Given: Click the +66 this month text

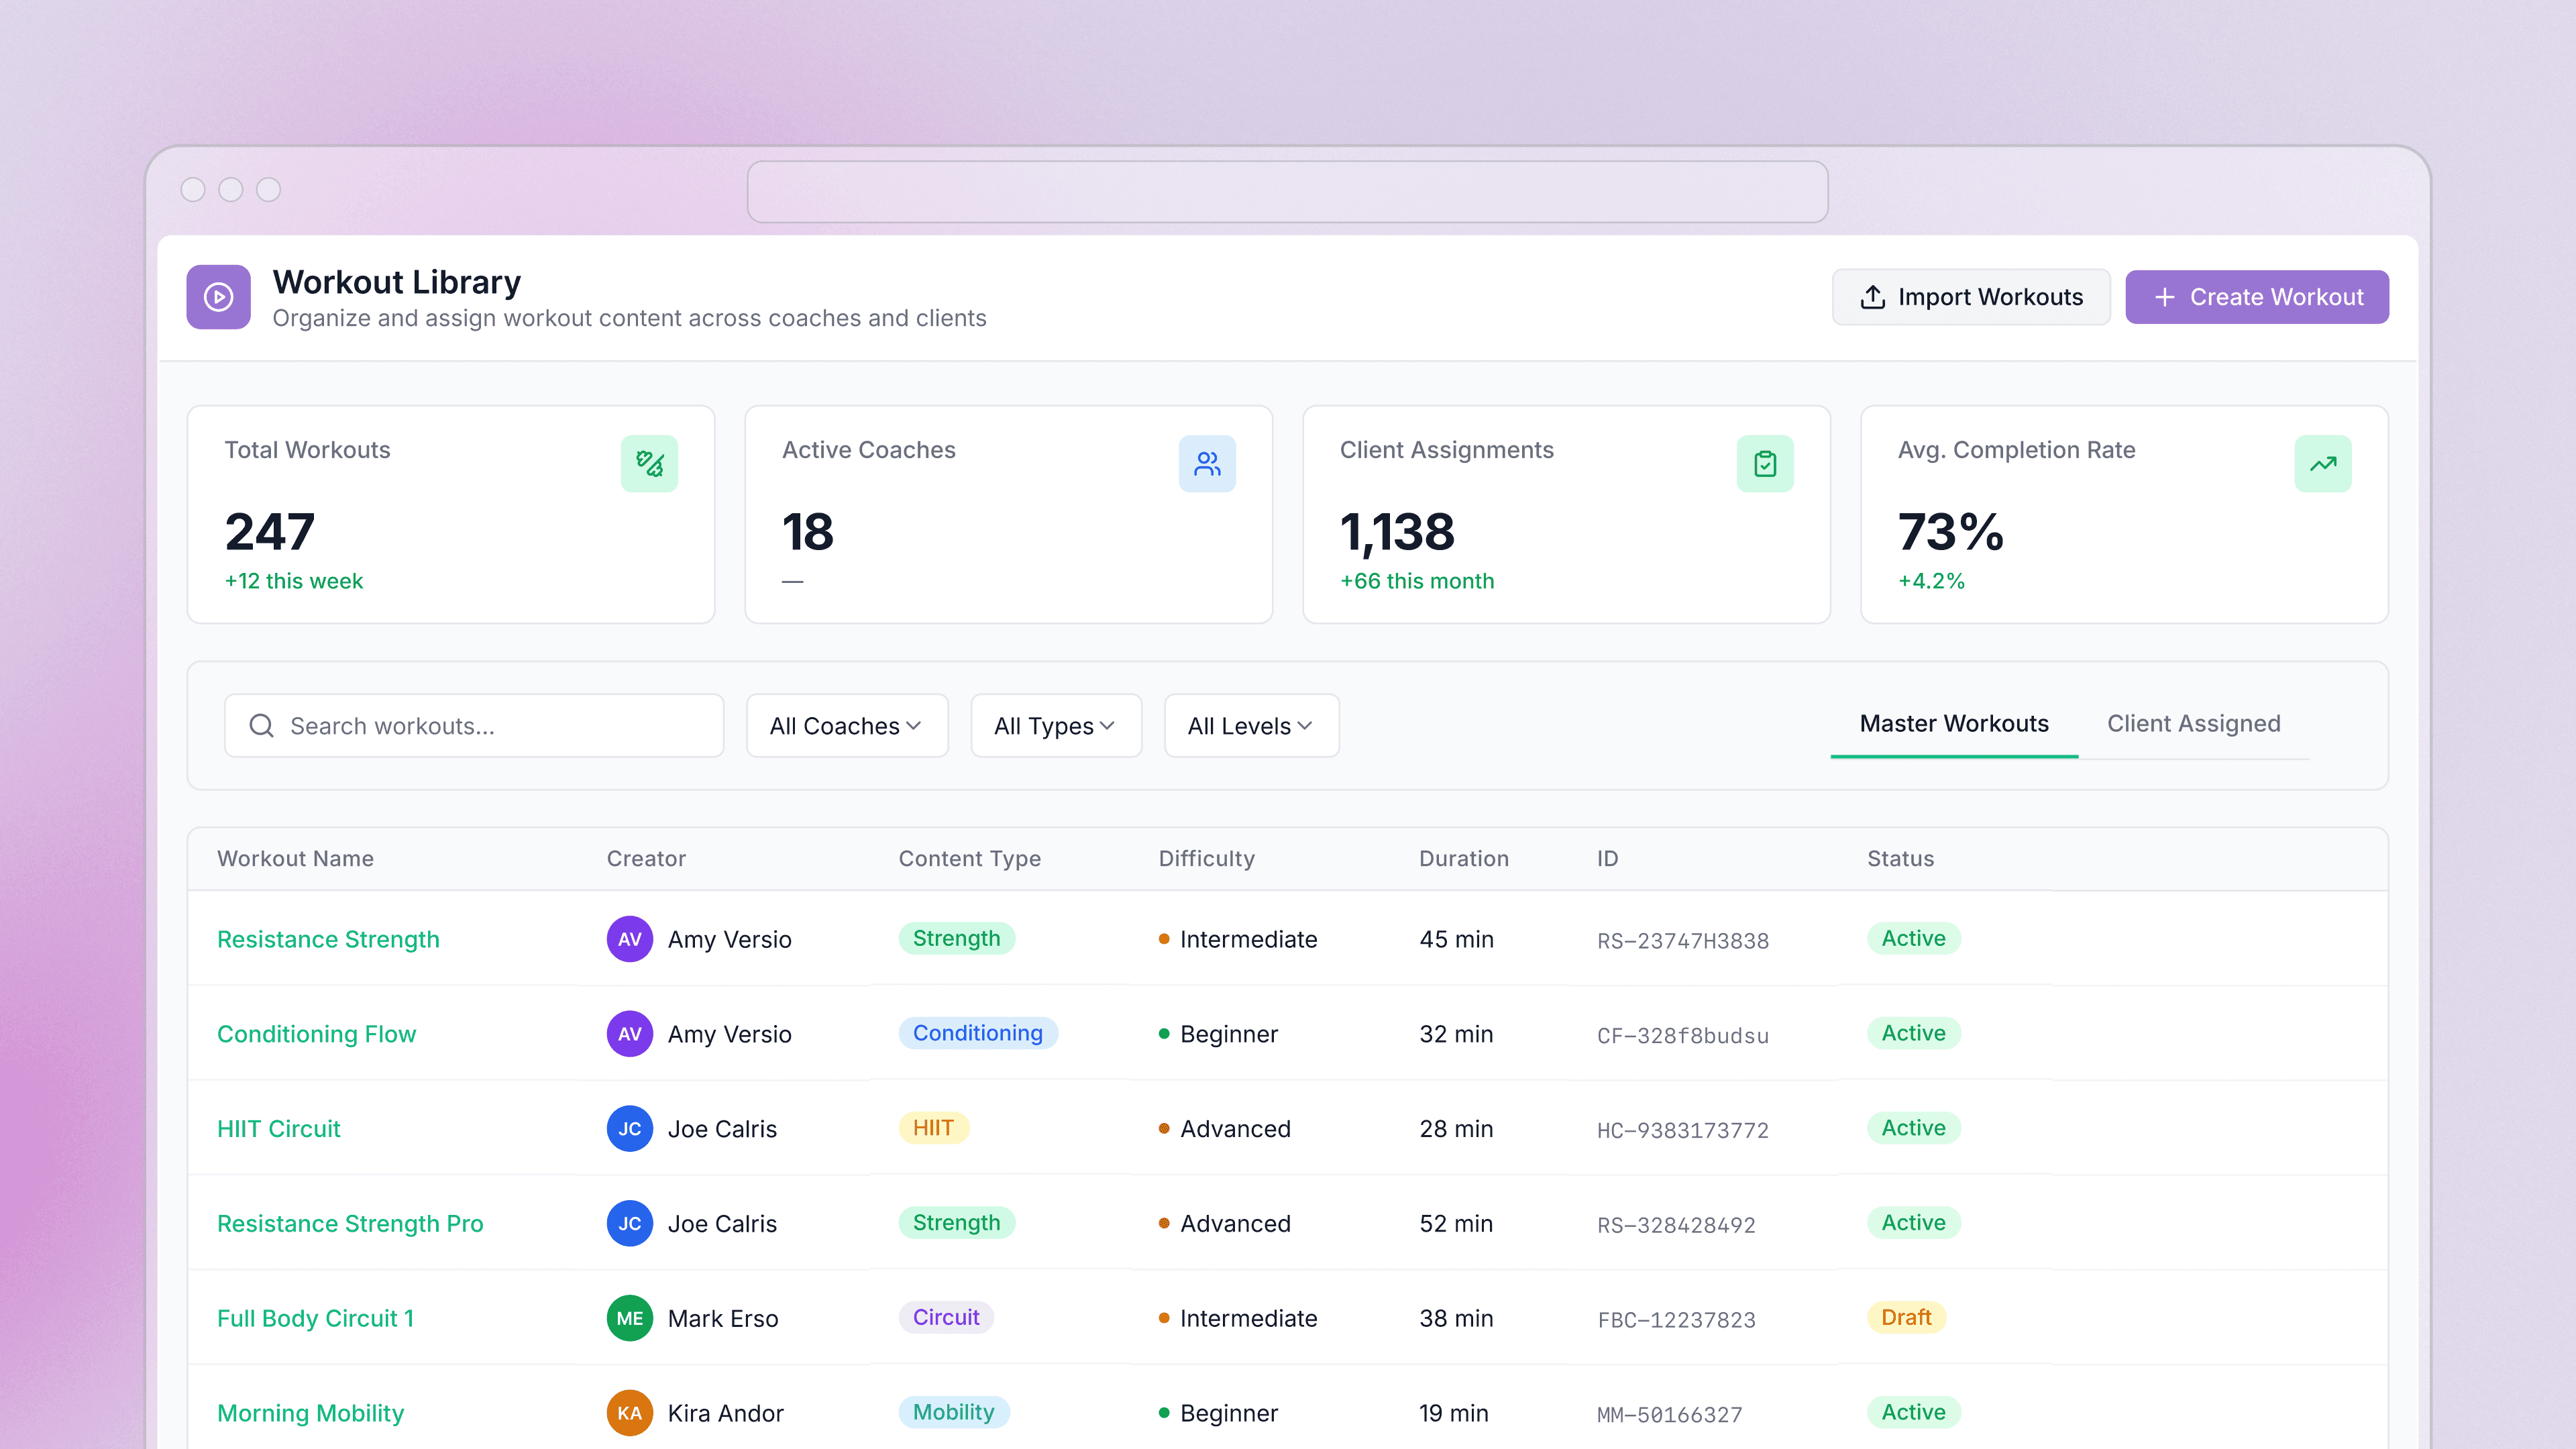Looking at the screenshot, I should (x=1417, y=581).
